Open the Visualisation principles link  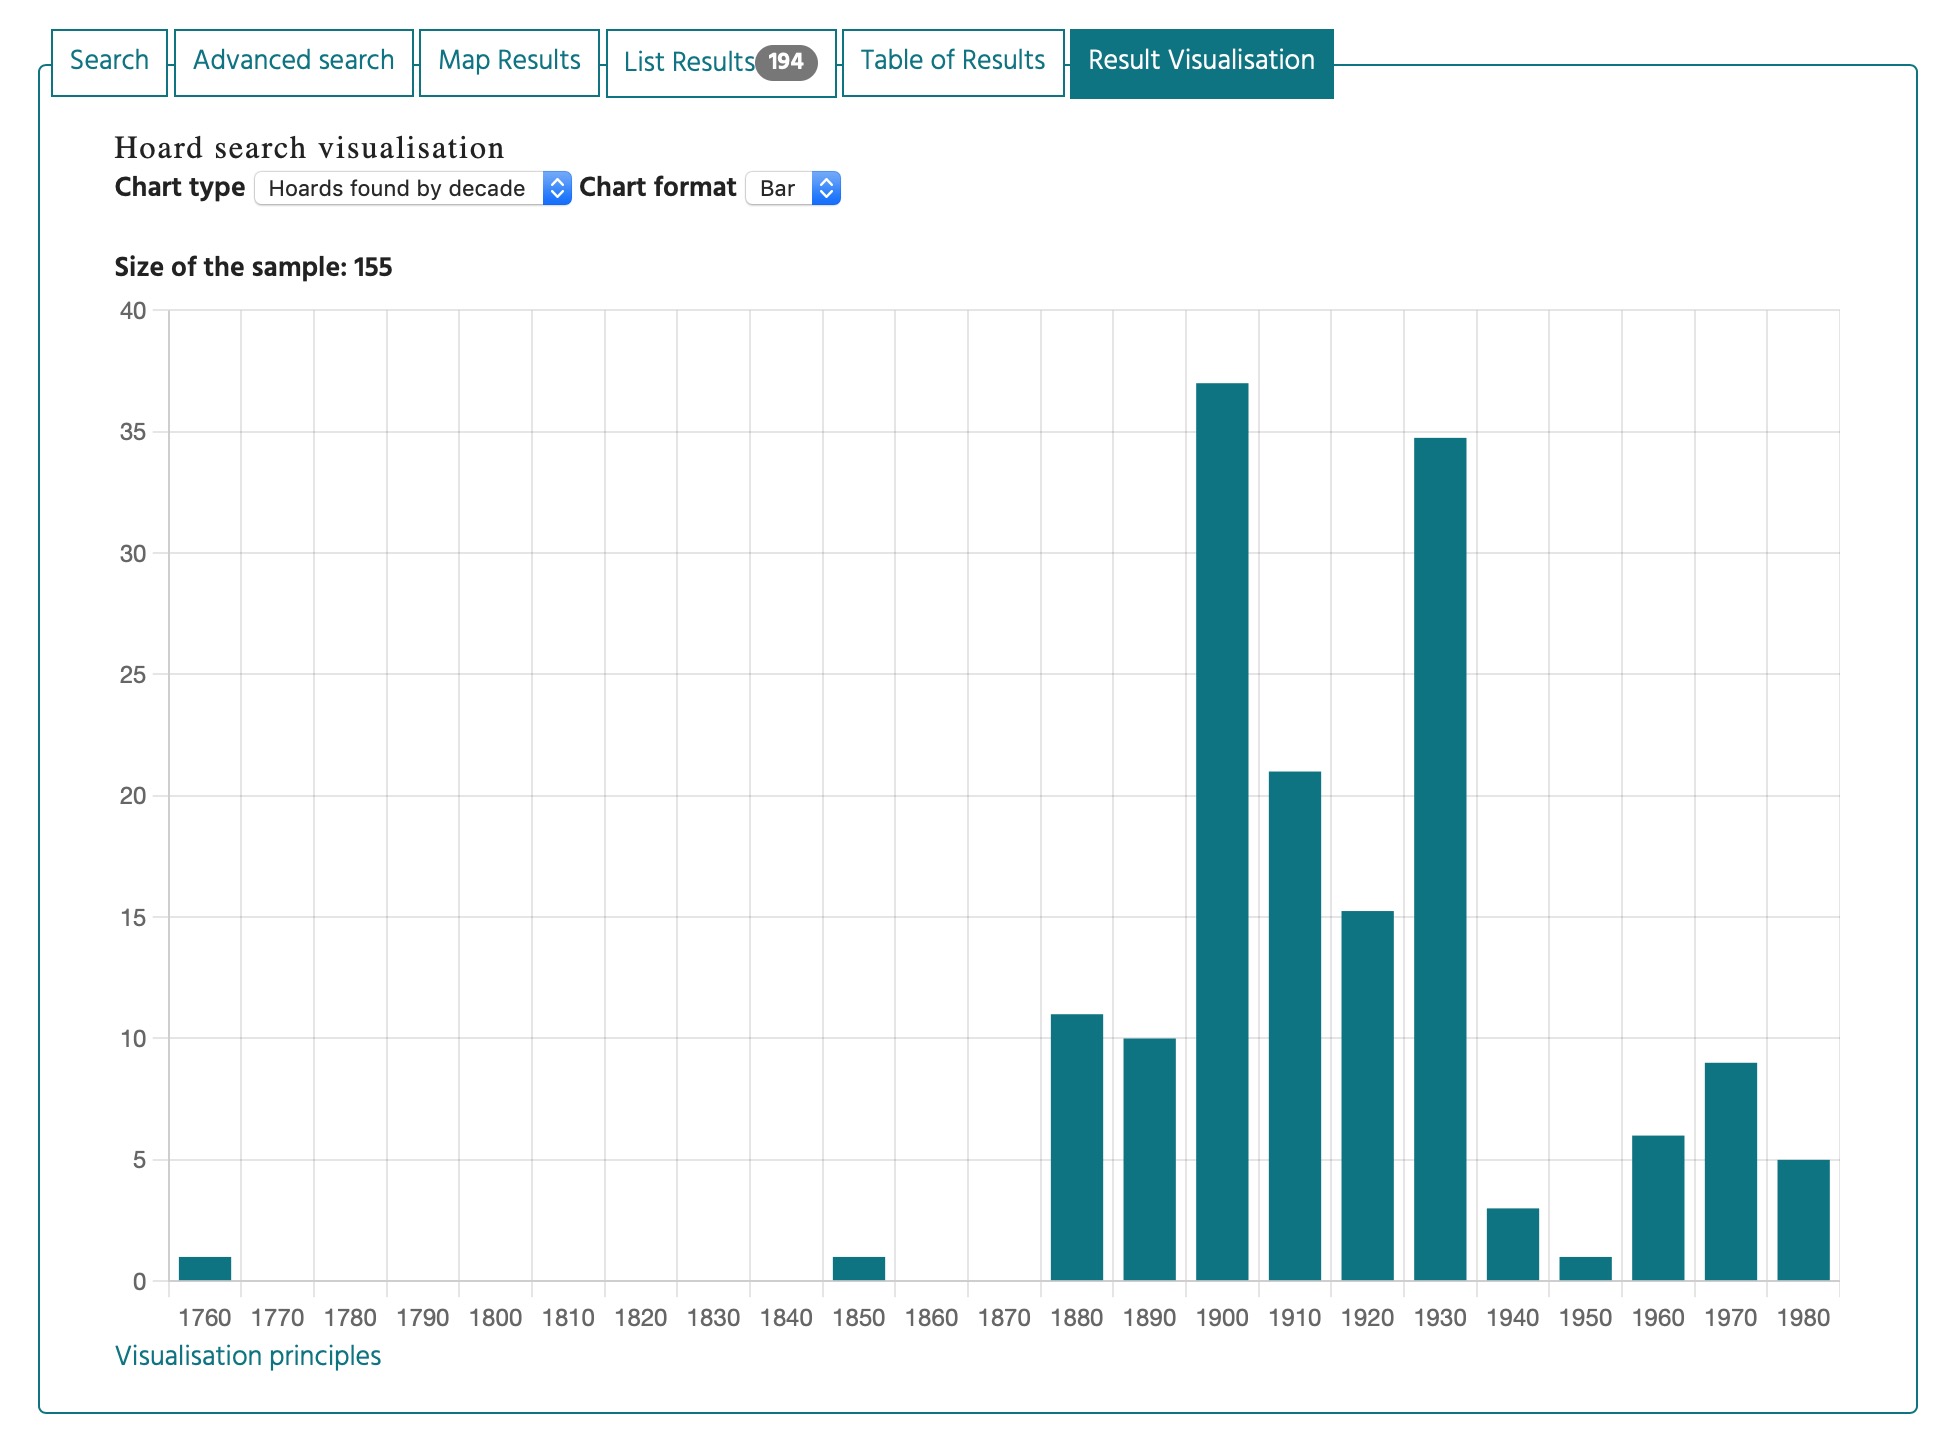point(248,1356)
